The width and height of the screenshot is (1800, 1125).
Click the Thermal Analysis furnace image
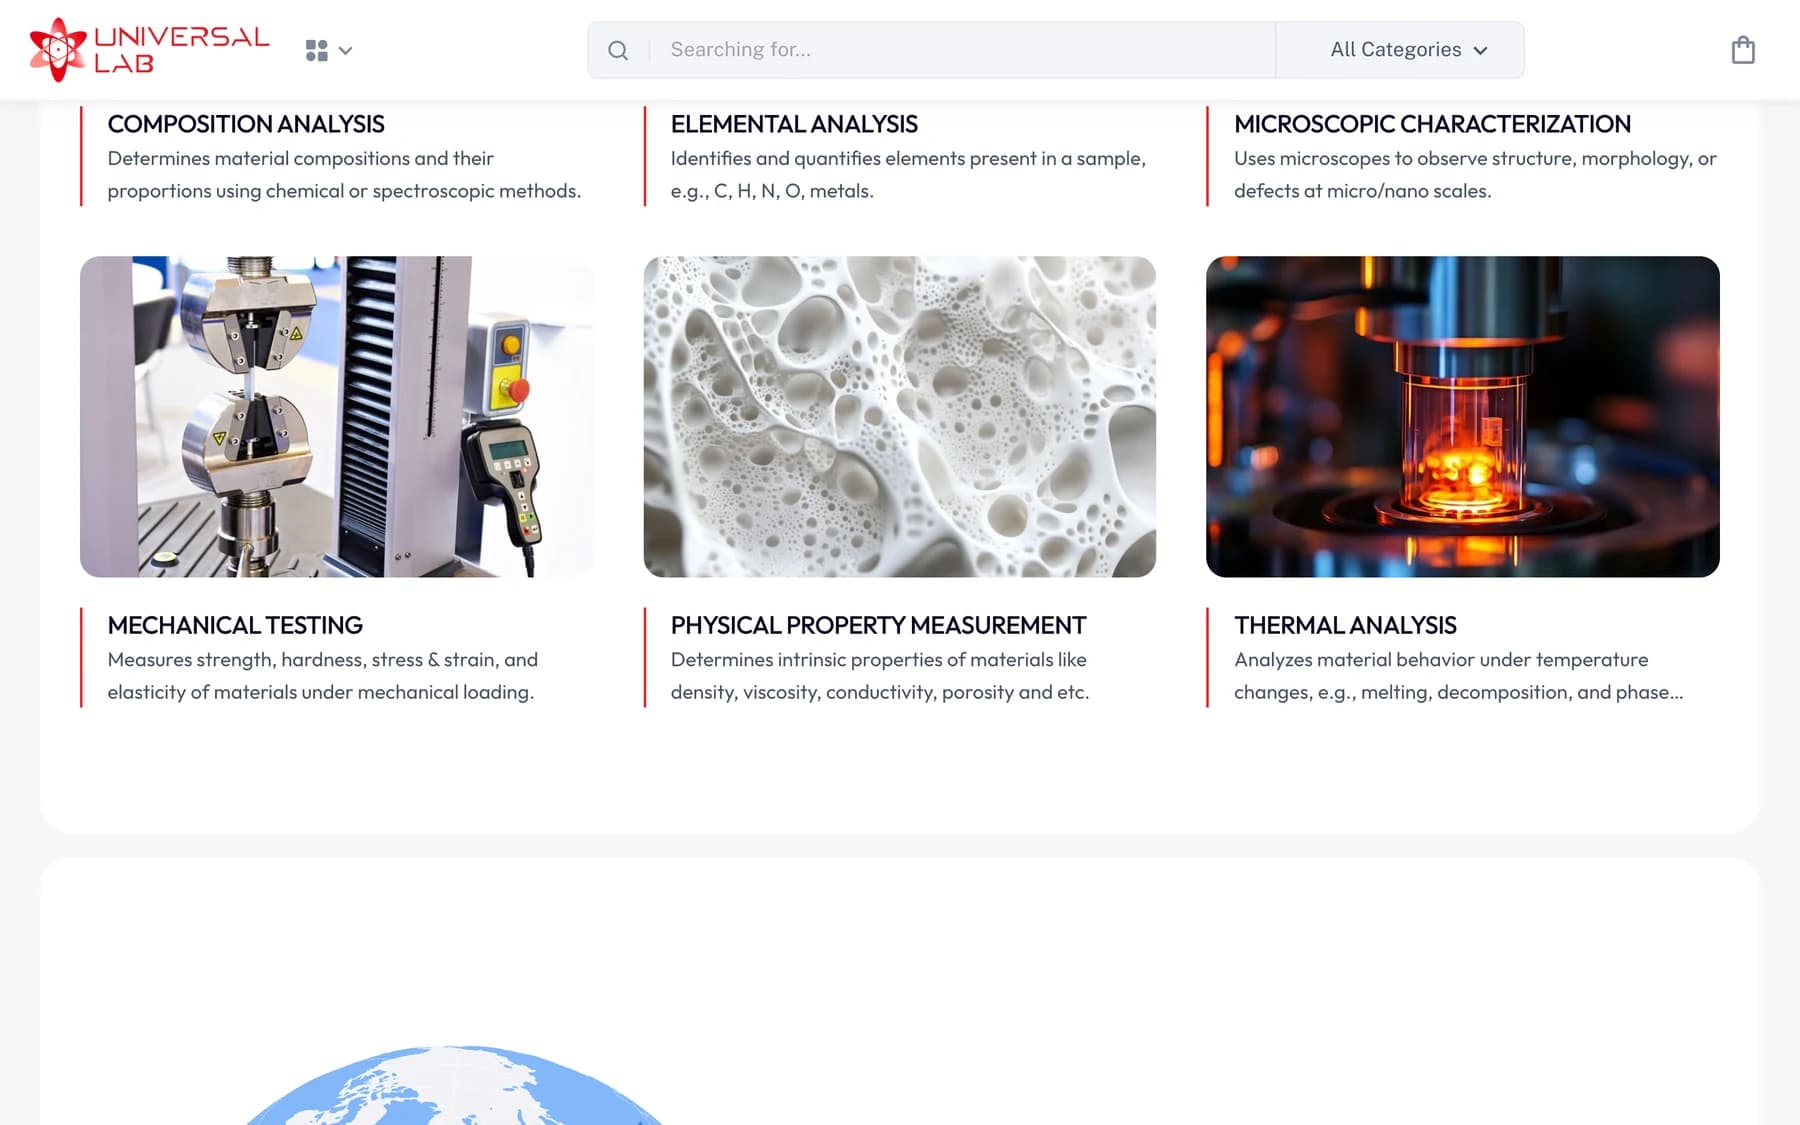[1463, 416]
